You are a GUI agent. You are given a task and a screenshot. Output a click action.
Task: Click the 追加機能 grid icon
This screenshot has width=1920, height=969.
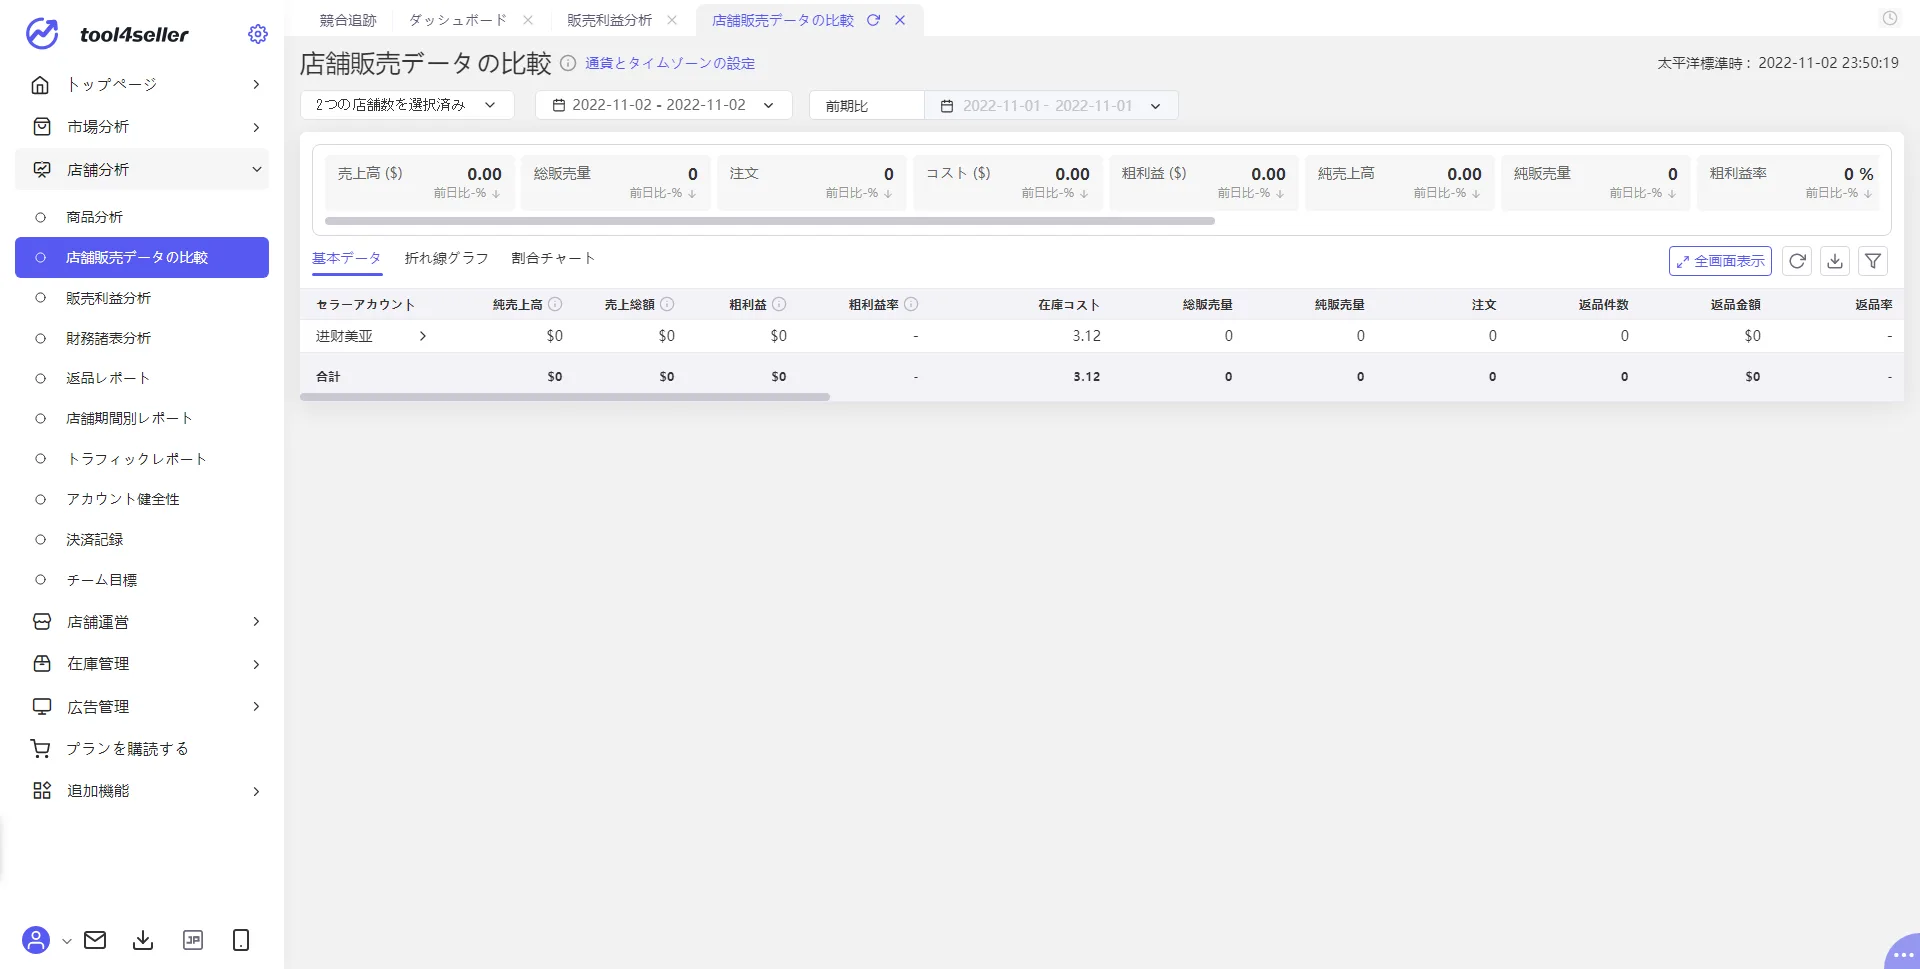pos(42,791)
